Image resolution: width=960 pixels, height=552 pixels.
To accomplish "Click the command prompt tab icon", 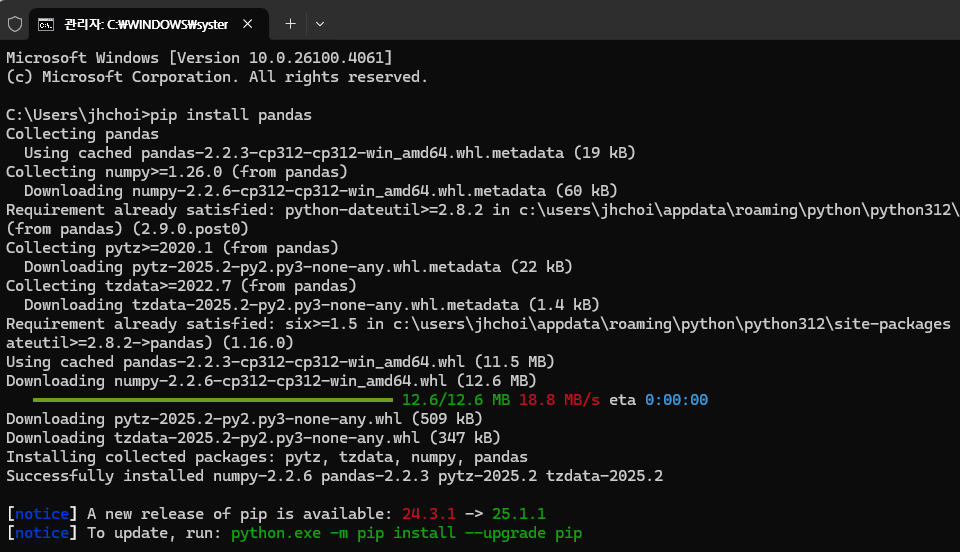I will [46, 24].
